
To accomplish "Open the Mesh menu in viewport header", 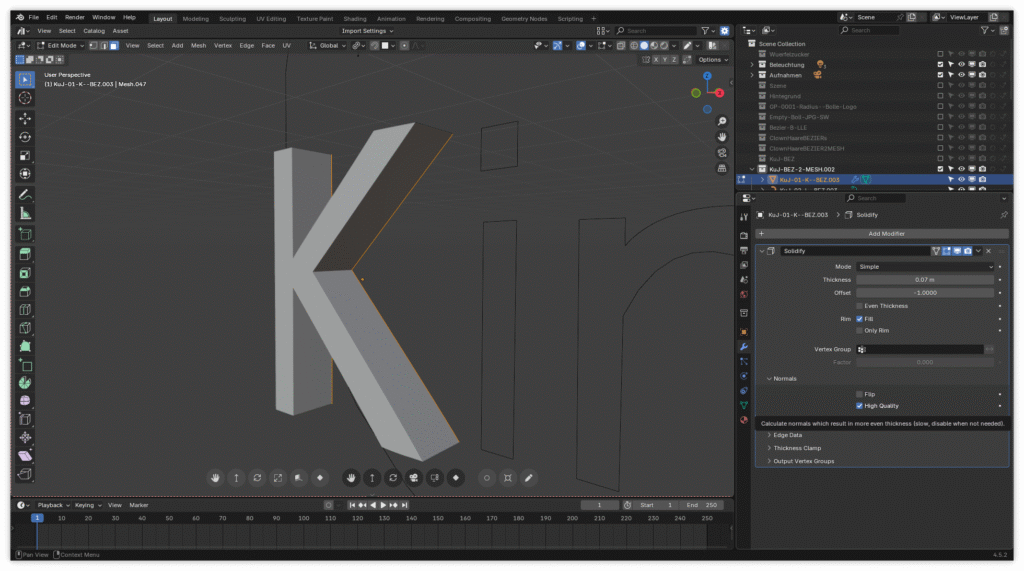I will [x=199, y=45].
